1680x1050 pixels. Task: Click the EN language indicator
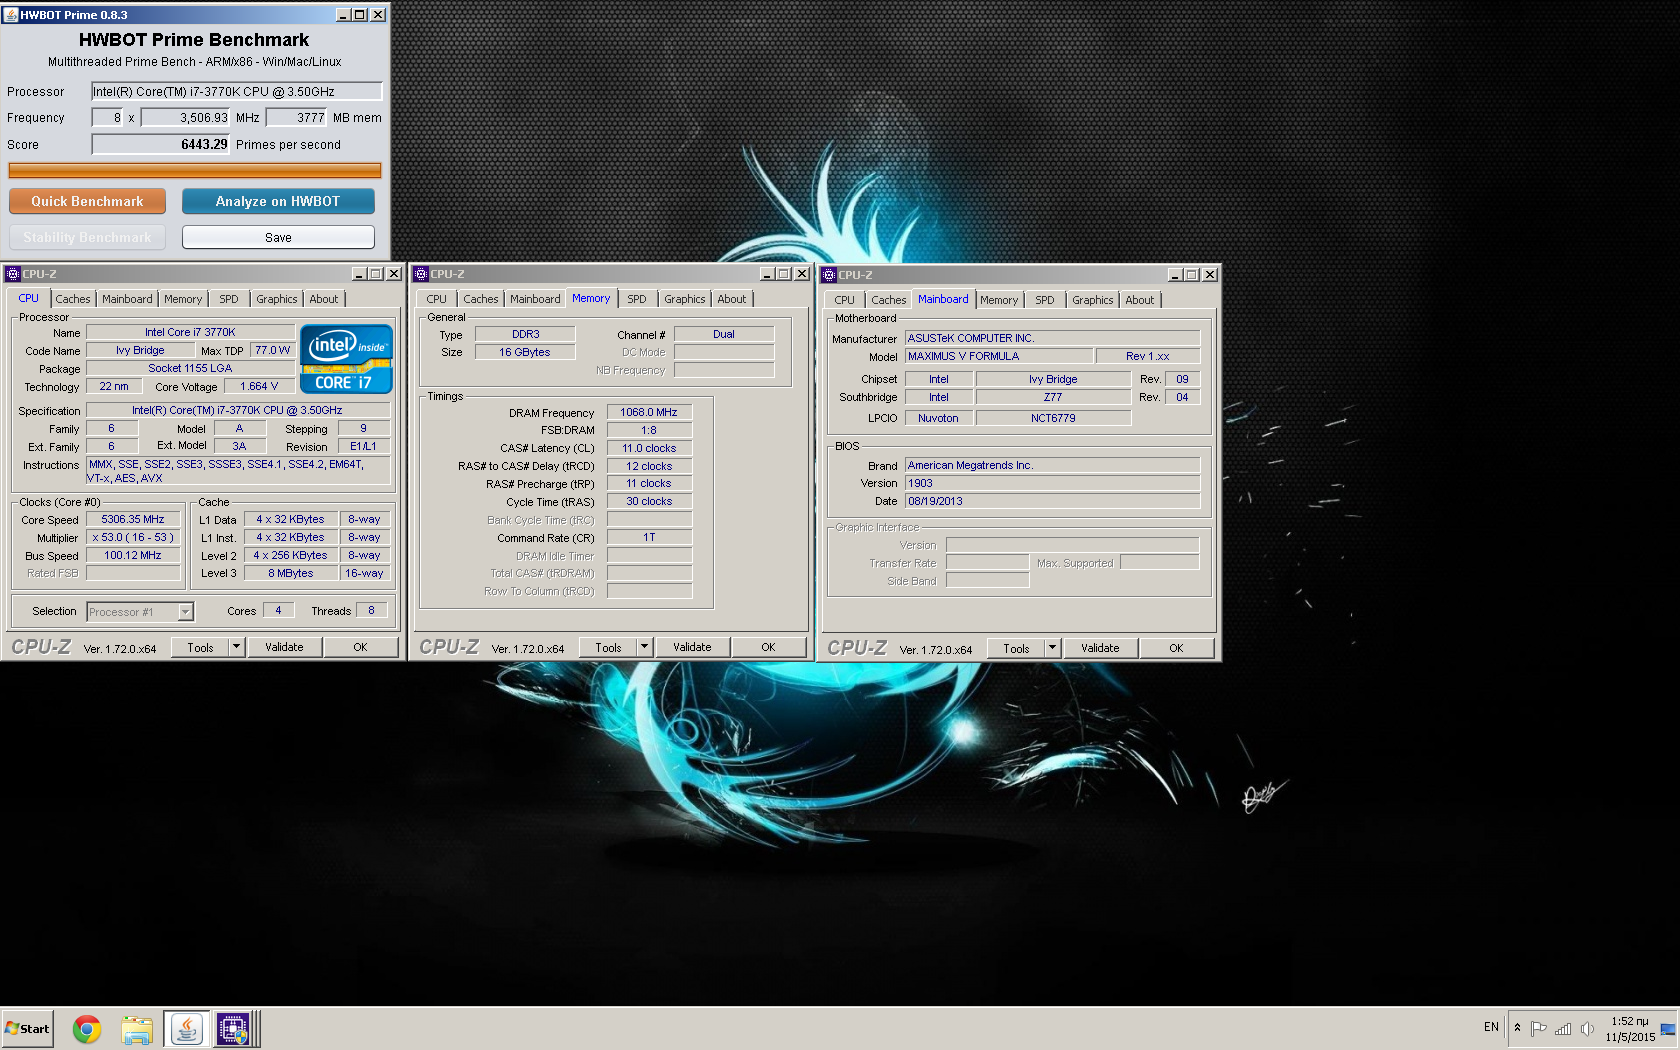pos(1491,1027)
